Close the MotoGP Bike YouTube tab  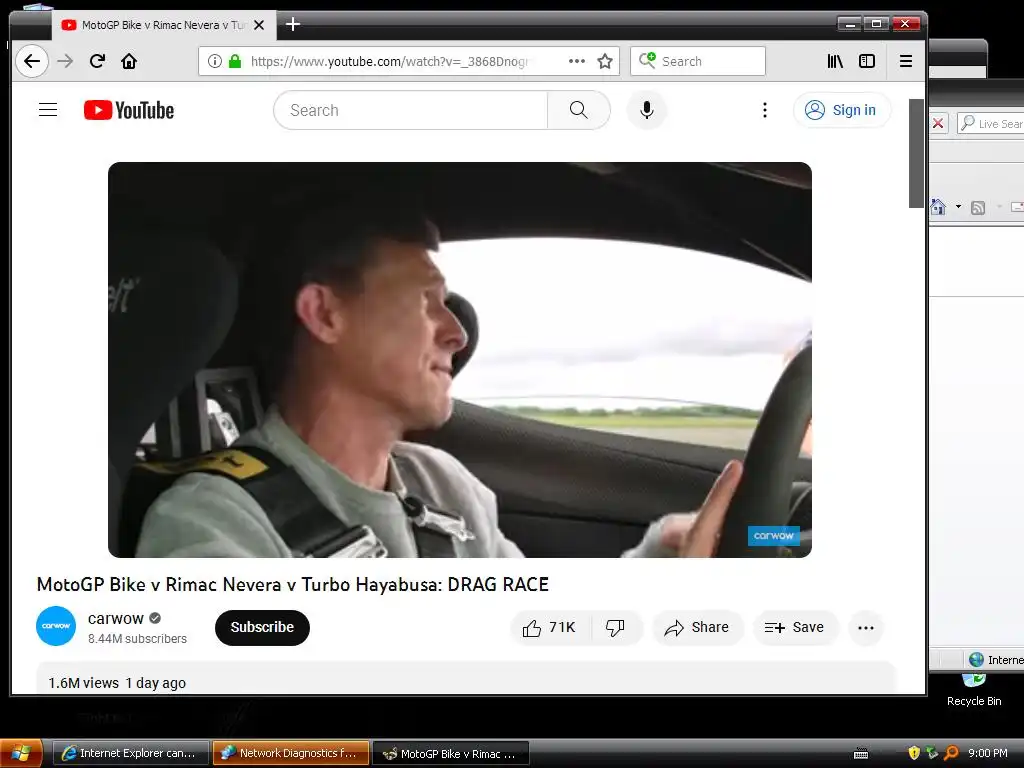(259, 25)
